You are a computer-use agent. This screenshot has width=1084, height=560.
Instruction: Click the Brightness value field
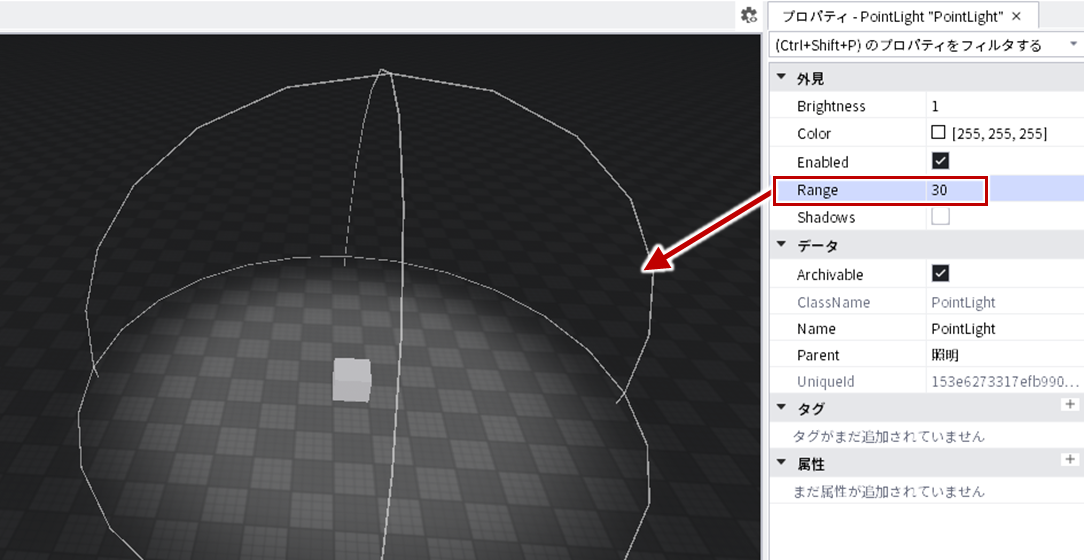click(x=1004, y=106)
